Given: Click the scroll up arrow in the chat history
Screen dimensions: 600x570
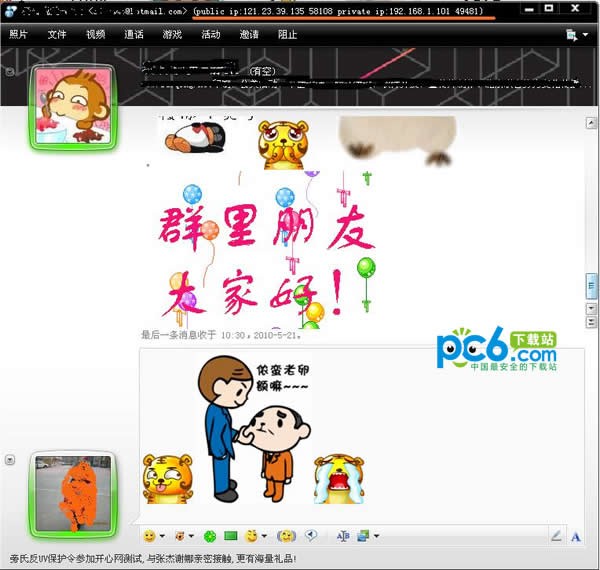Looking at the screenshot, I should 591,123.
